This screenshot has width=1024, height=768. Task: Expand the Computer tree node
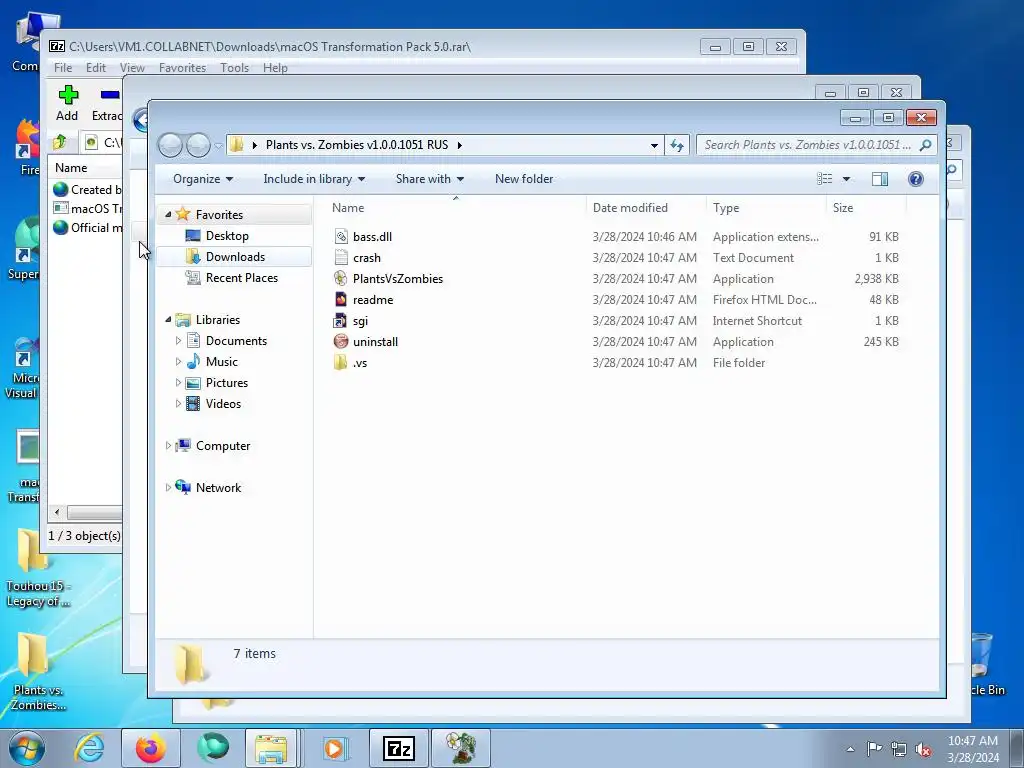point(168,445)
